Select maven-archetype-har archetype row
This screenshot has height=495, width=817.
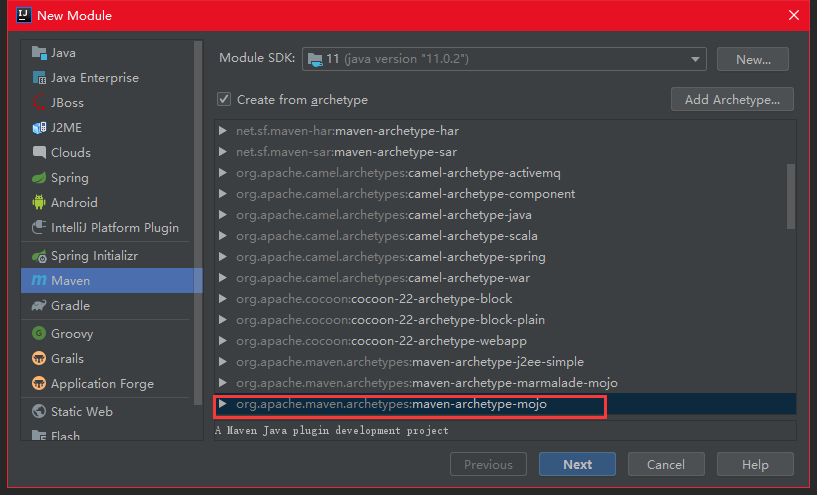click(x=505, y=131)
